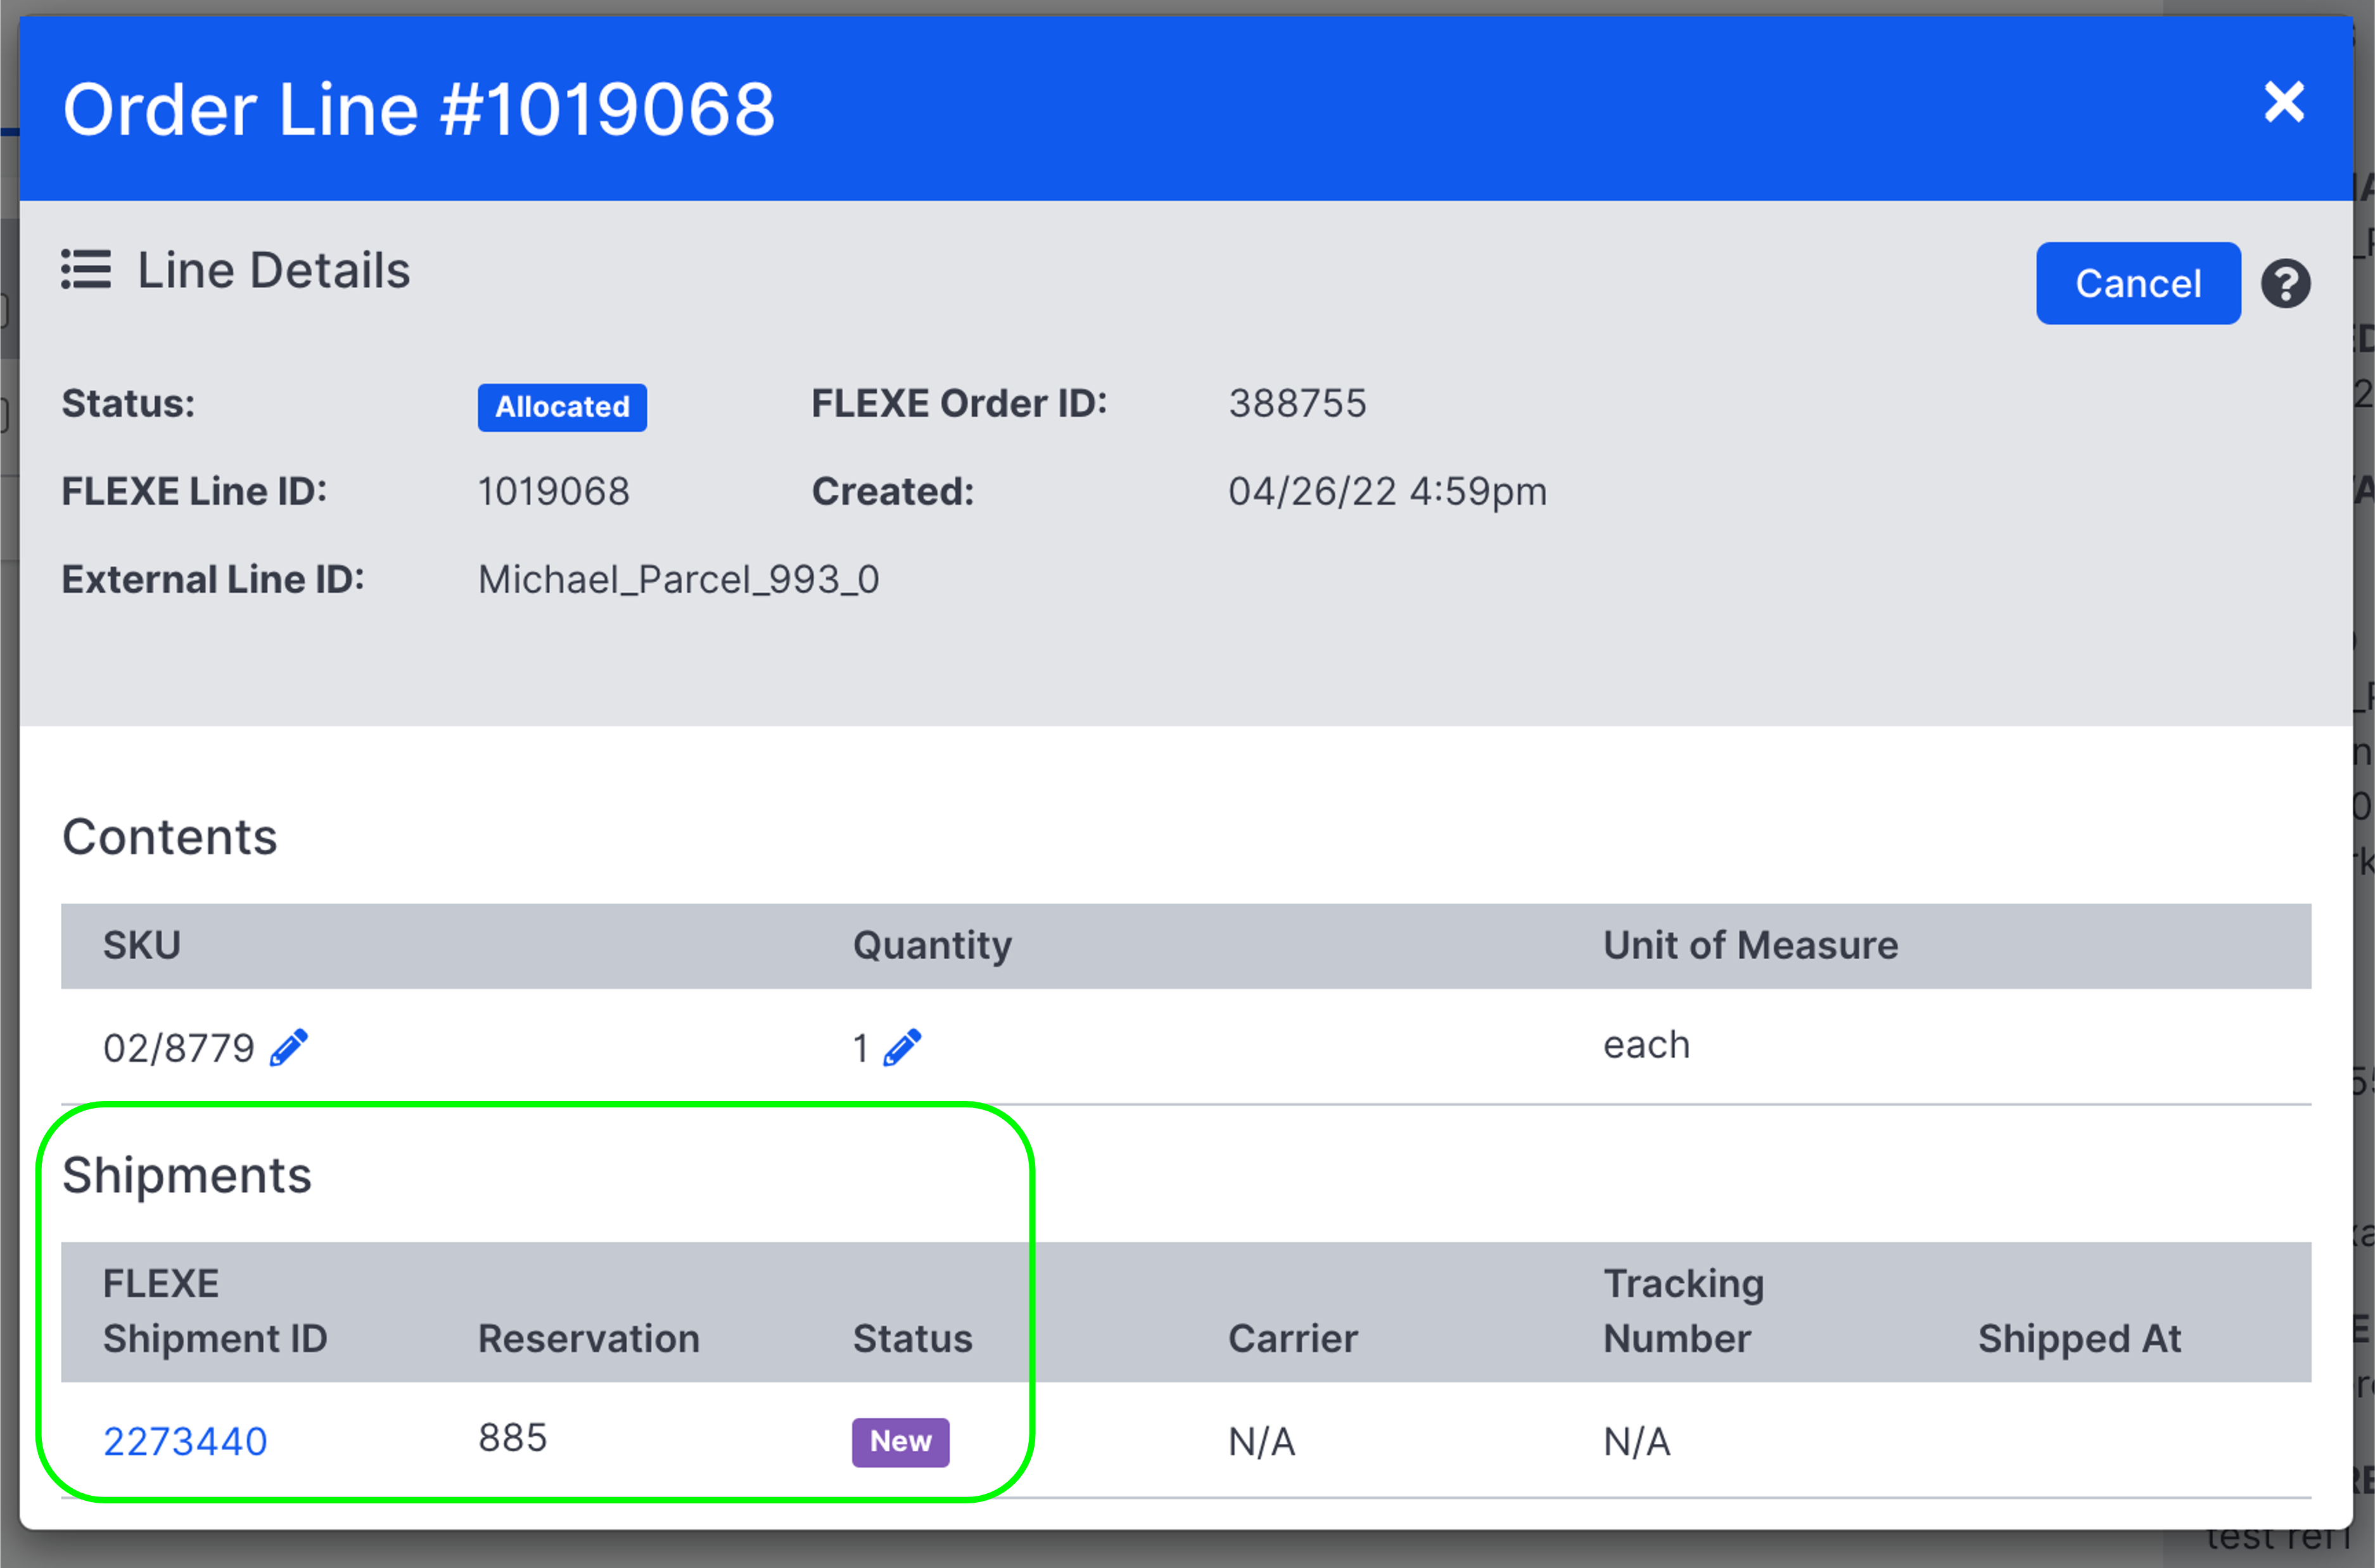Click the Unit of Measure header
This screenshot has height=1568, width=2375.
coord(1750,945)
